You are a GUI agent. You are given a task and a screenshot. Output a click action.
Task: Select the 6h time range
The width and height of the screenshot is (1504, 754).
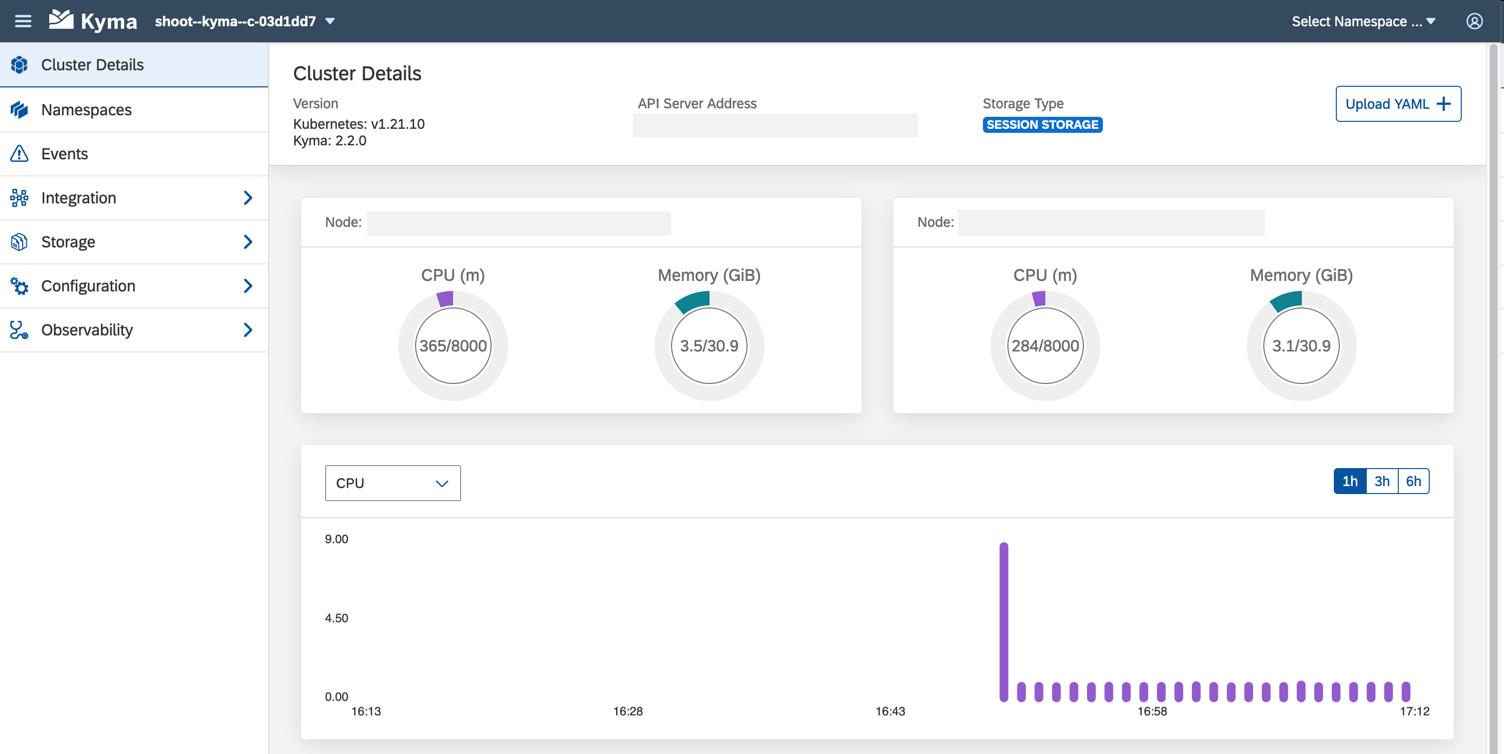point(1413,481)
